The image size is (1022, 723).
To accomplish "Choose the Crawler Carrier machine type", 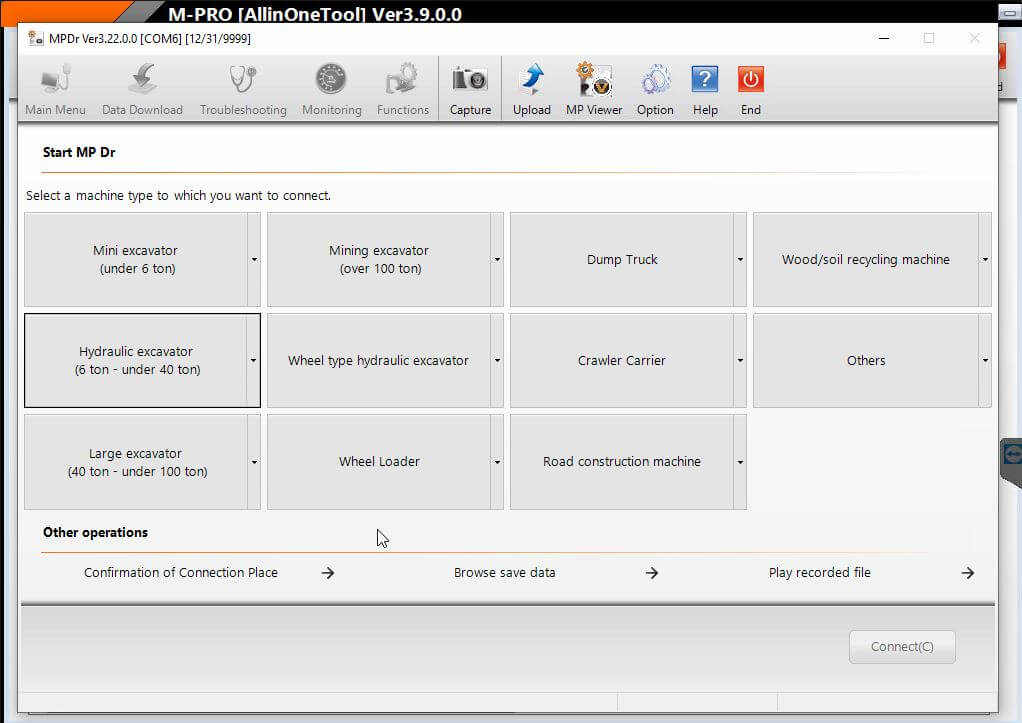I will point(621,360).
